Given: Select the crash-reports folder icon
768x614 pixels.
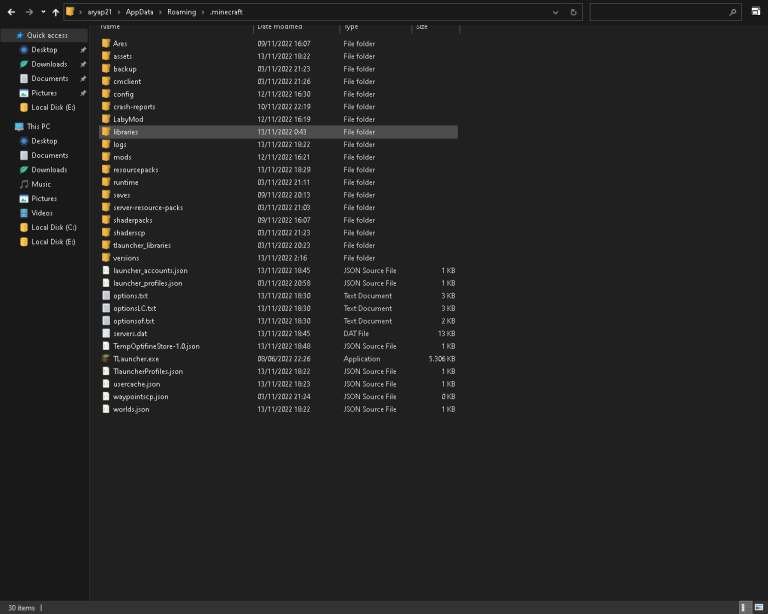Looking at the screenshot, I should 106,106.
